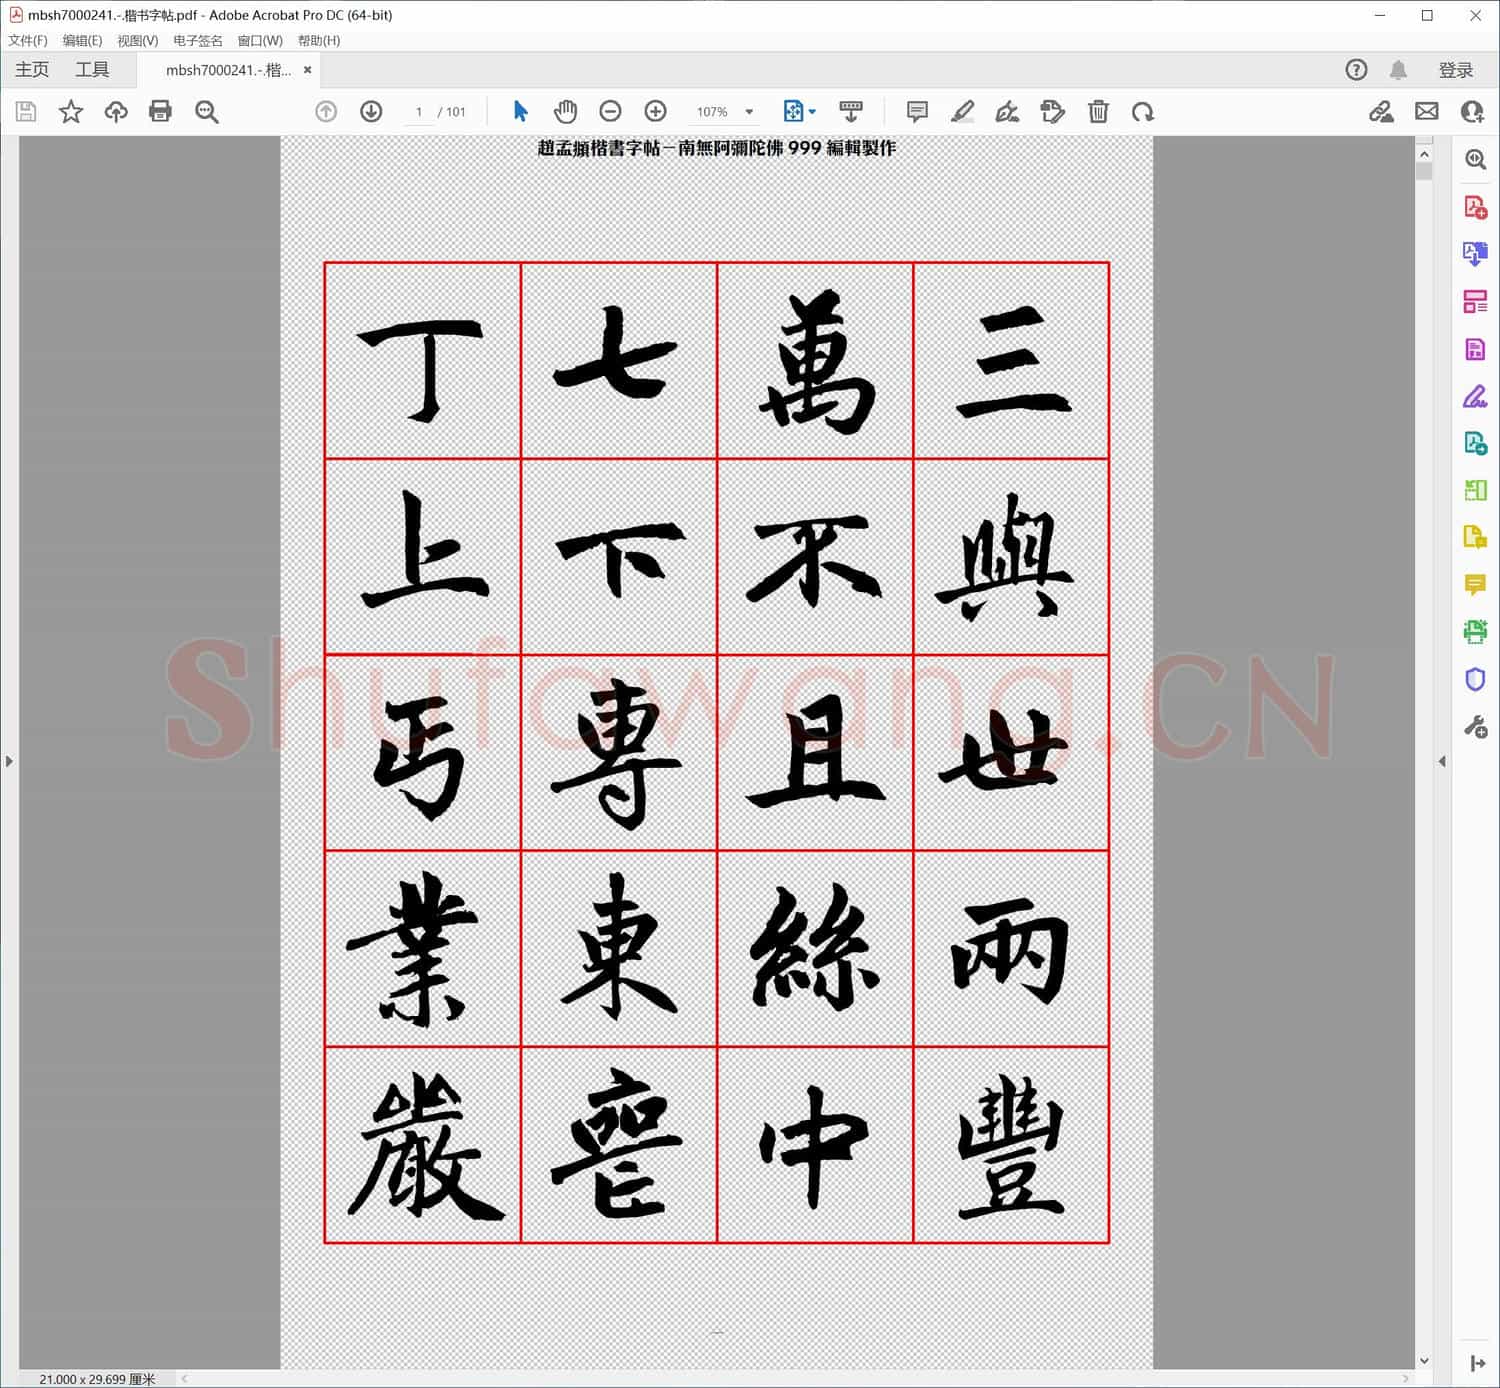Select the Fill & Sign tool

pos(1475,396)
